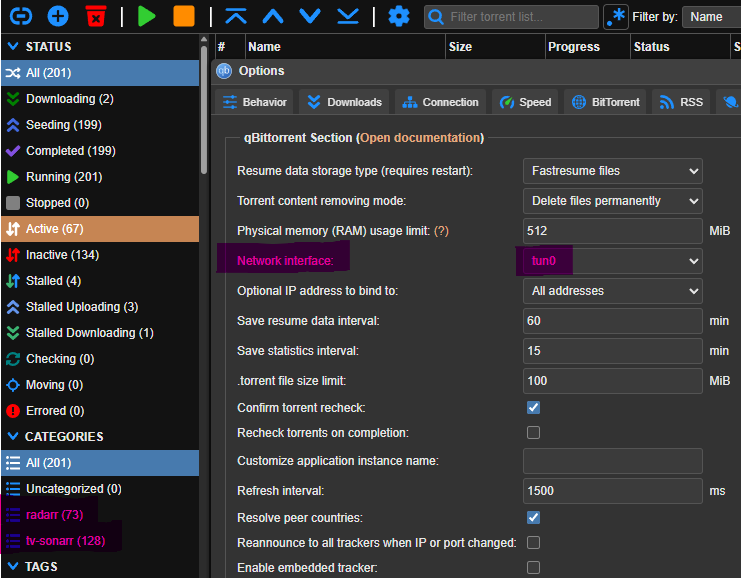Open Optional IP address dropdown
The height and width of the screenshot is (578, 741).
612,291
